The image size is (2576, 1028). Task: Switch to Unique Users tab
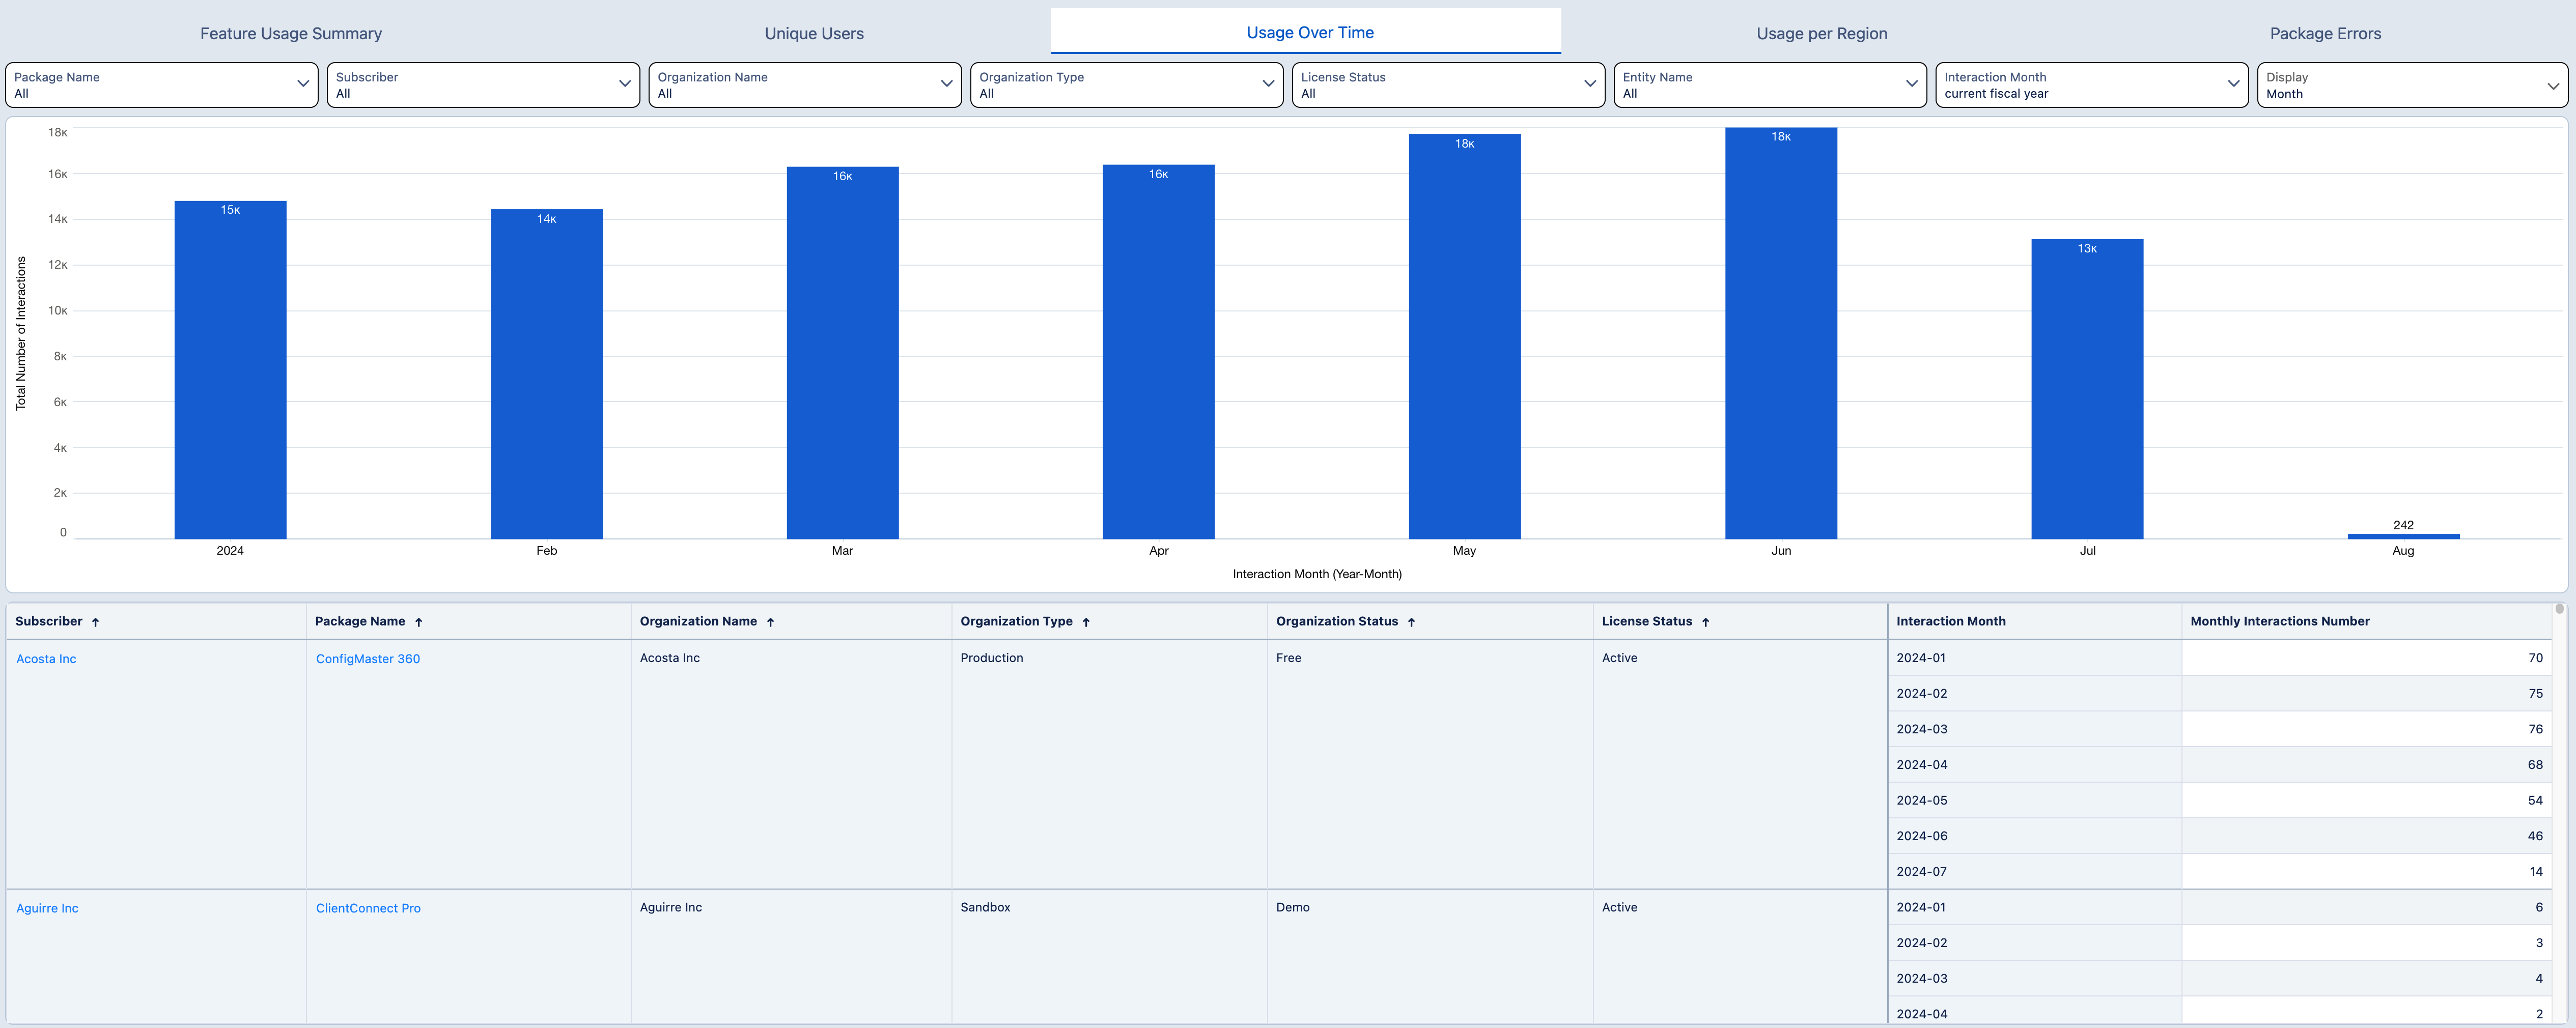[x=814, y=33]
